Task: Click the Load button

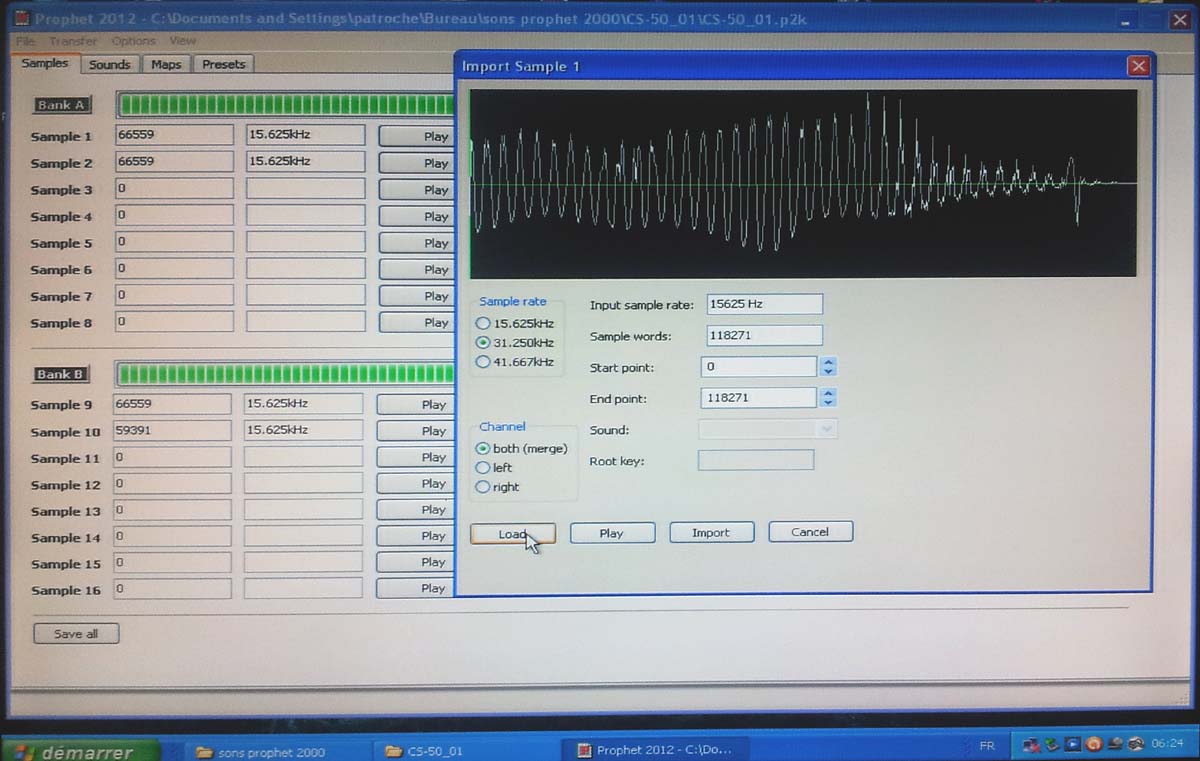Action: click(x=512, y=534)
